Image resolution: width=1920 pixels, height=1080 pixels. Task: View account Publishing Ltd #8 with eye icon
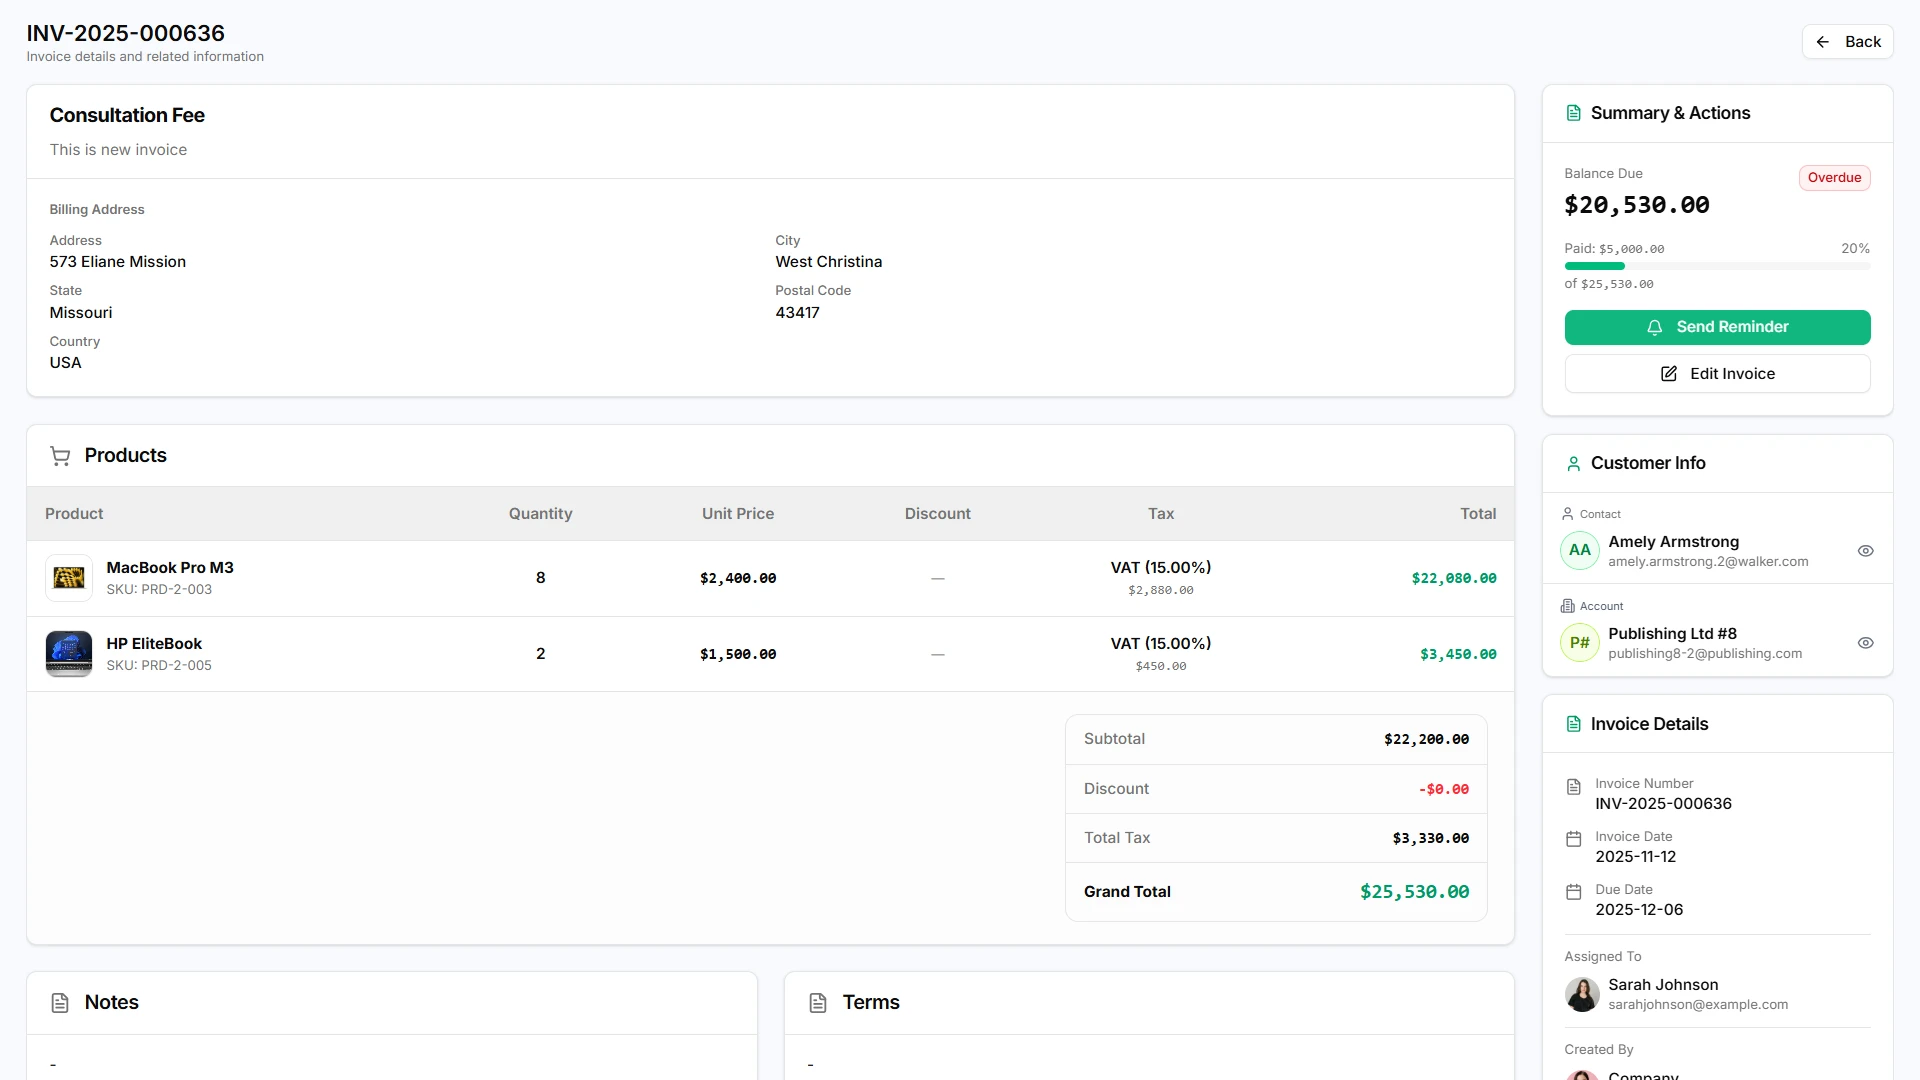click(x=1865, y=643)
